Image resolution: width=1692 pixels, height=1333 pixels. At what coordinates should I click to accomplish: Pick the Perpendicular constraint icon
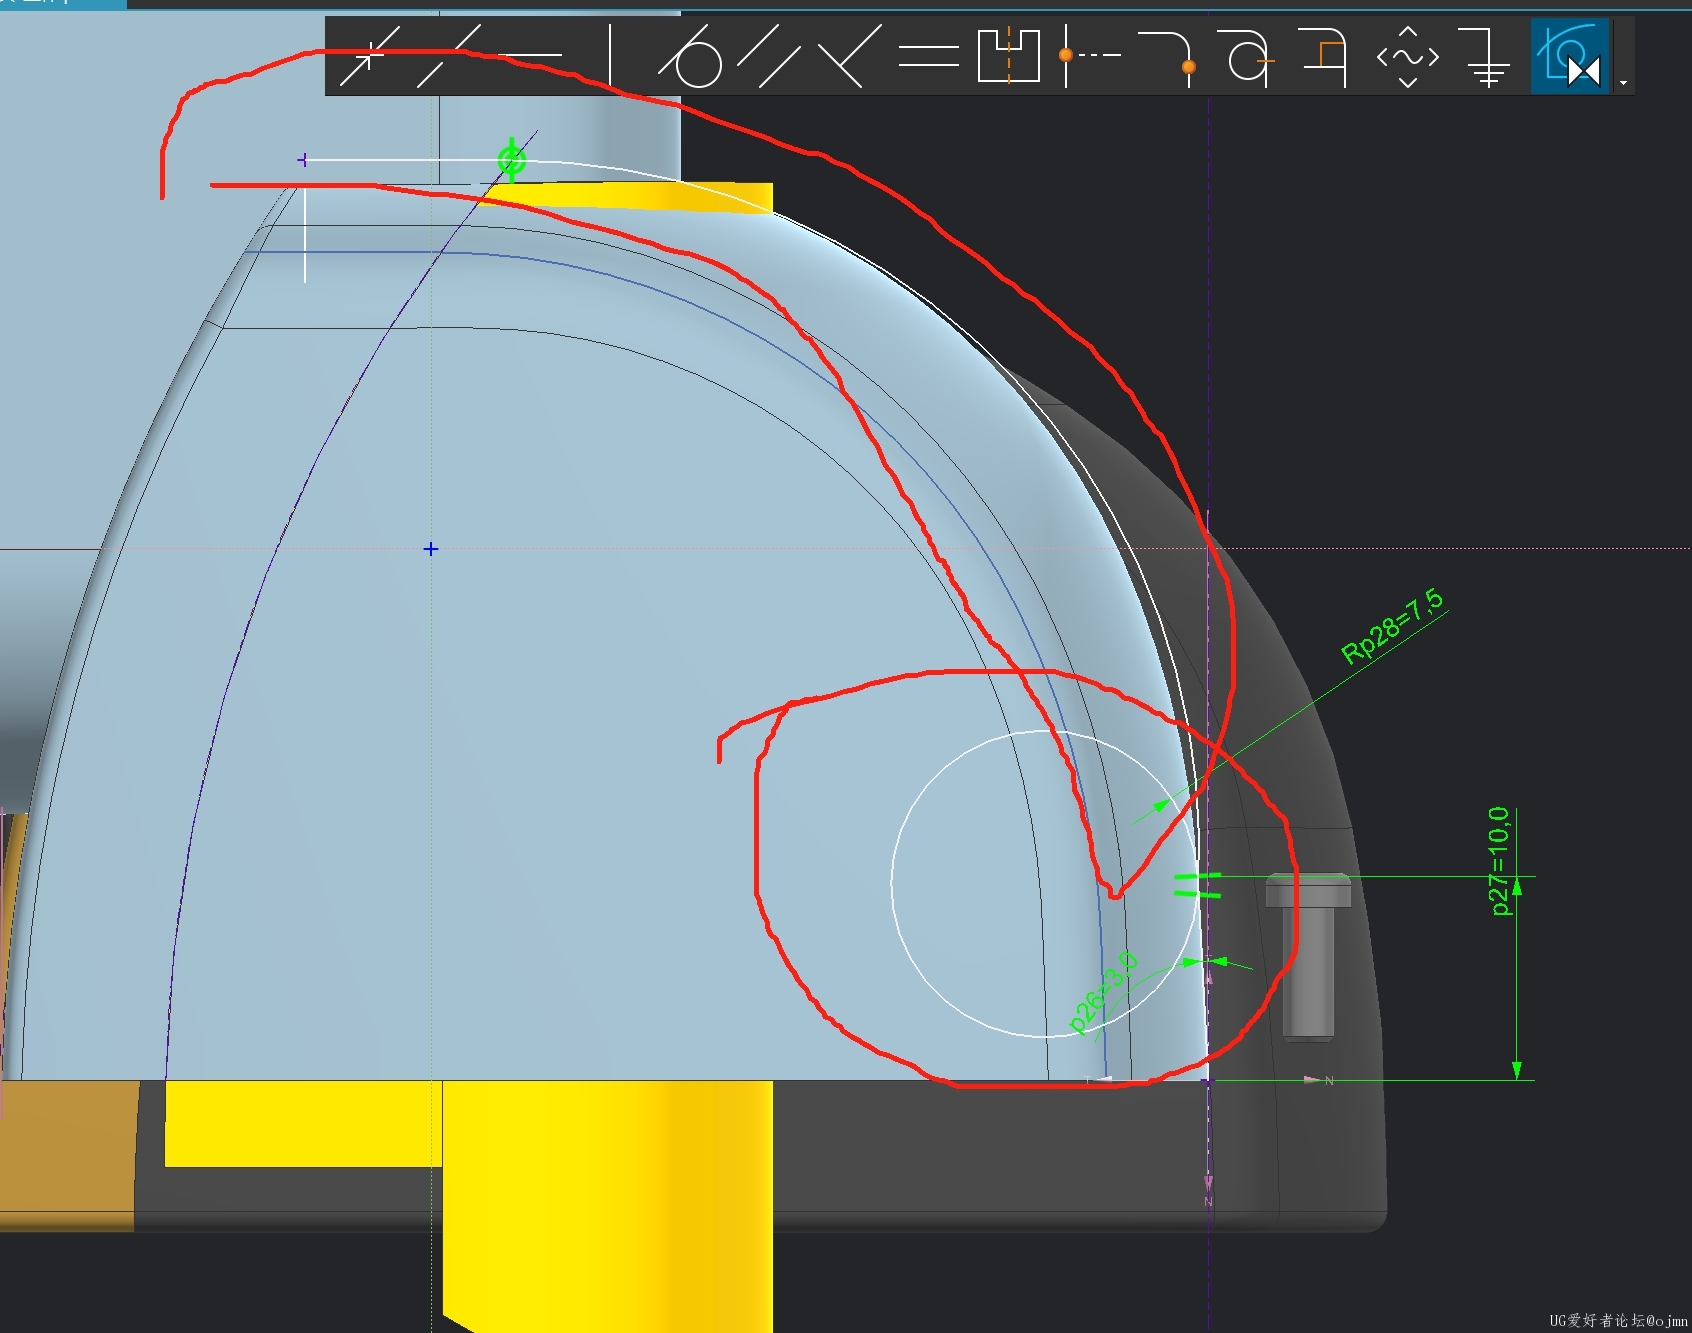click(849, 56)
